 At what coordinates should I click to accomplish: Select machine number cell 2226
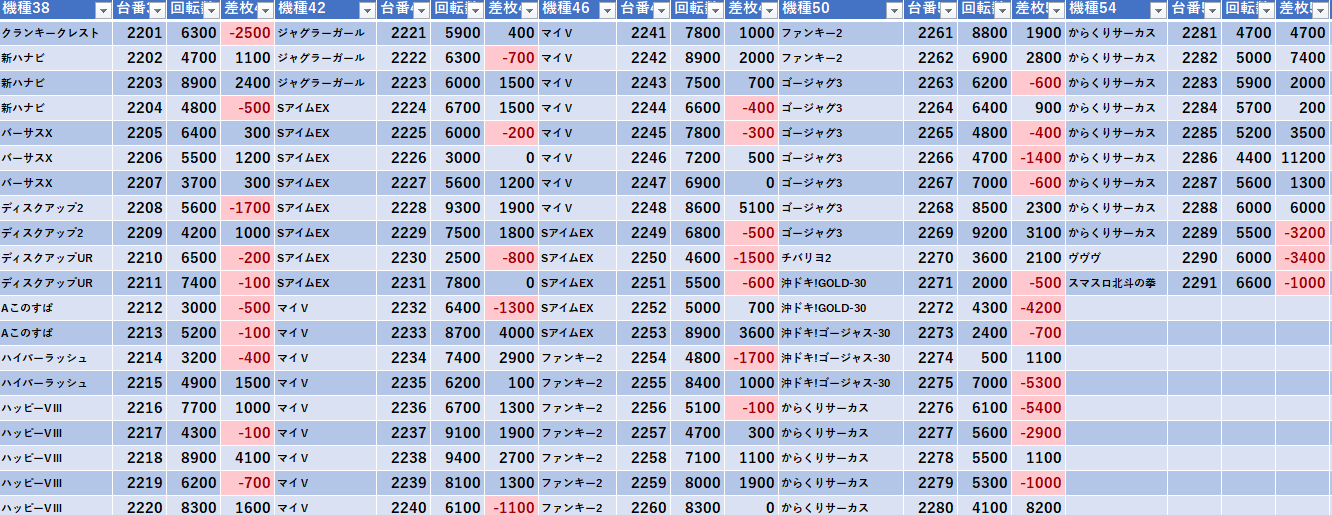(405, 158)
